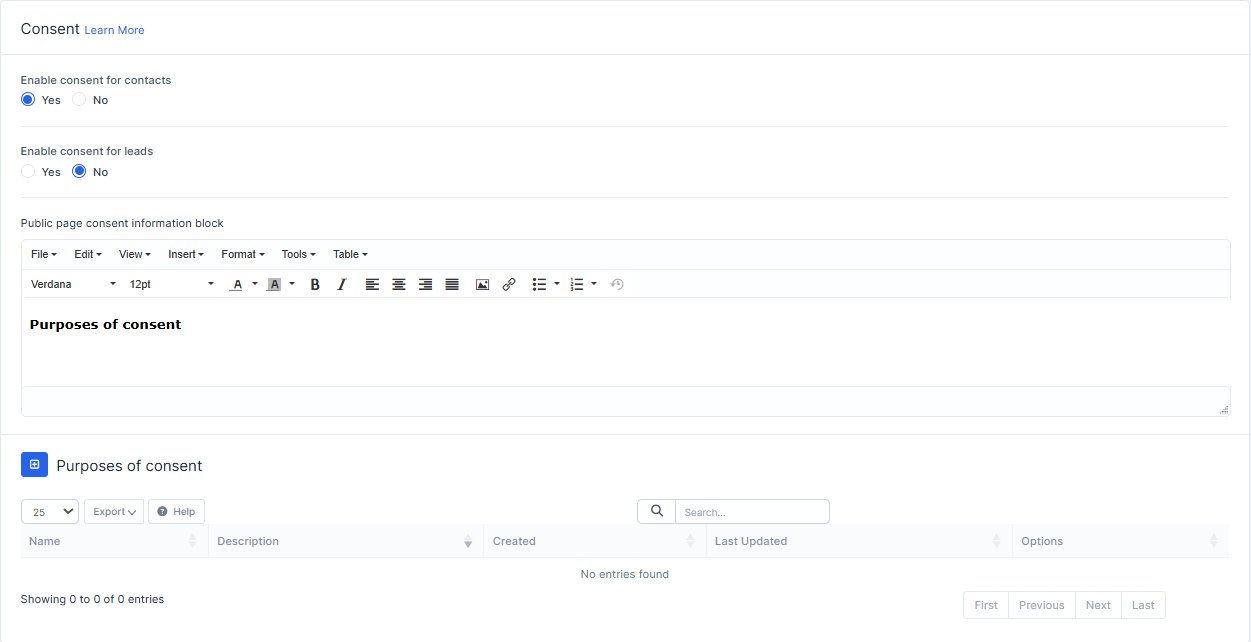1251x642 pixels.
Task: Justify text in the editor toolbar
Action: point(452,285)
